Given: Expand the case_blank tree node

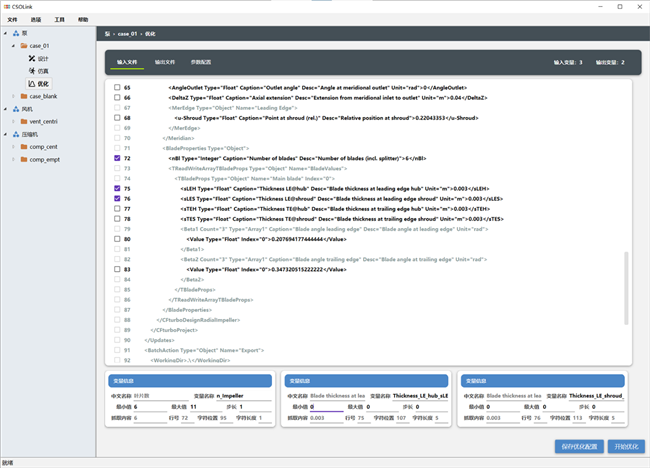Looking at the screenshot, I should 14,96.
